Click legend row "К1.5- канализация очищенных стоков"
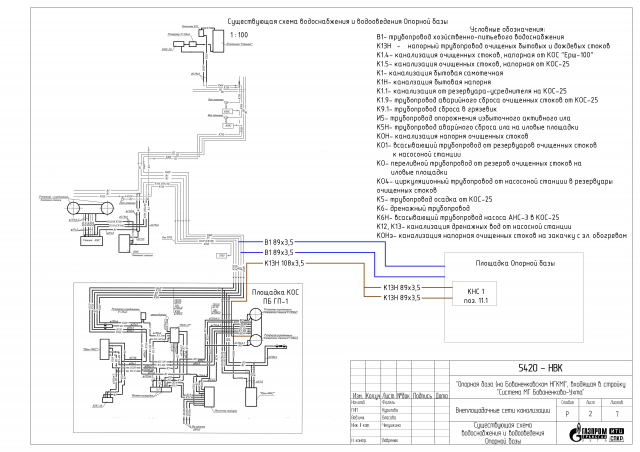The image size is (640, 452). [x=473, y=64]
